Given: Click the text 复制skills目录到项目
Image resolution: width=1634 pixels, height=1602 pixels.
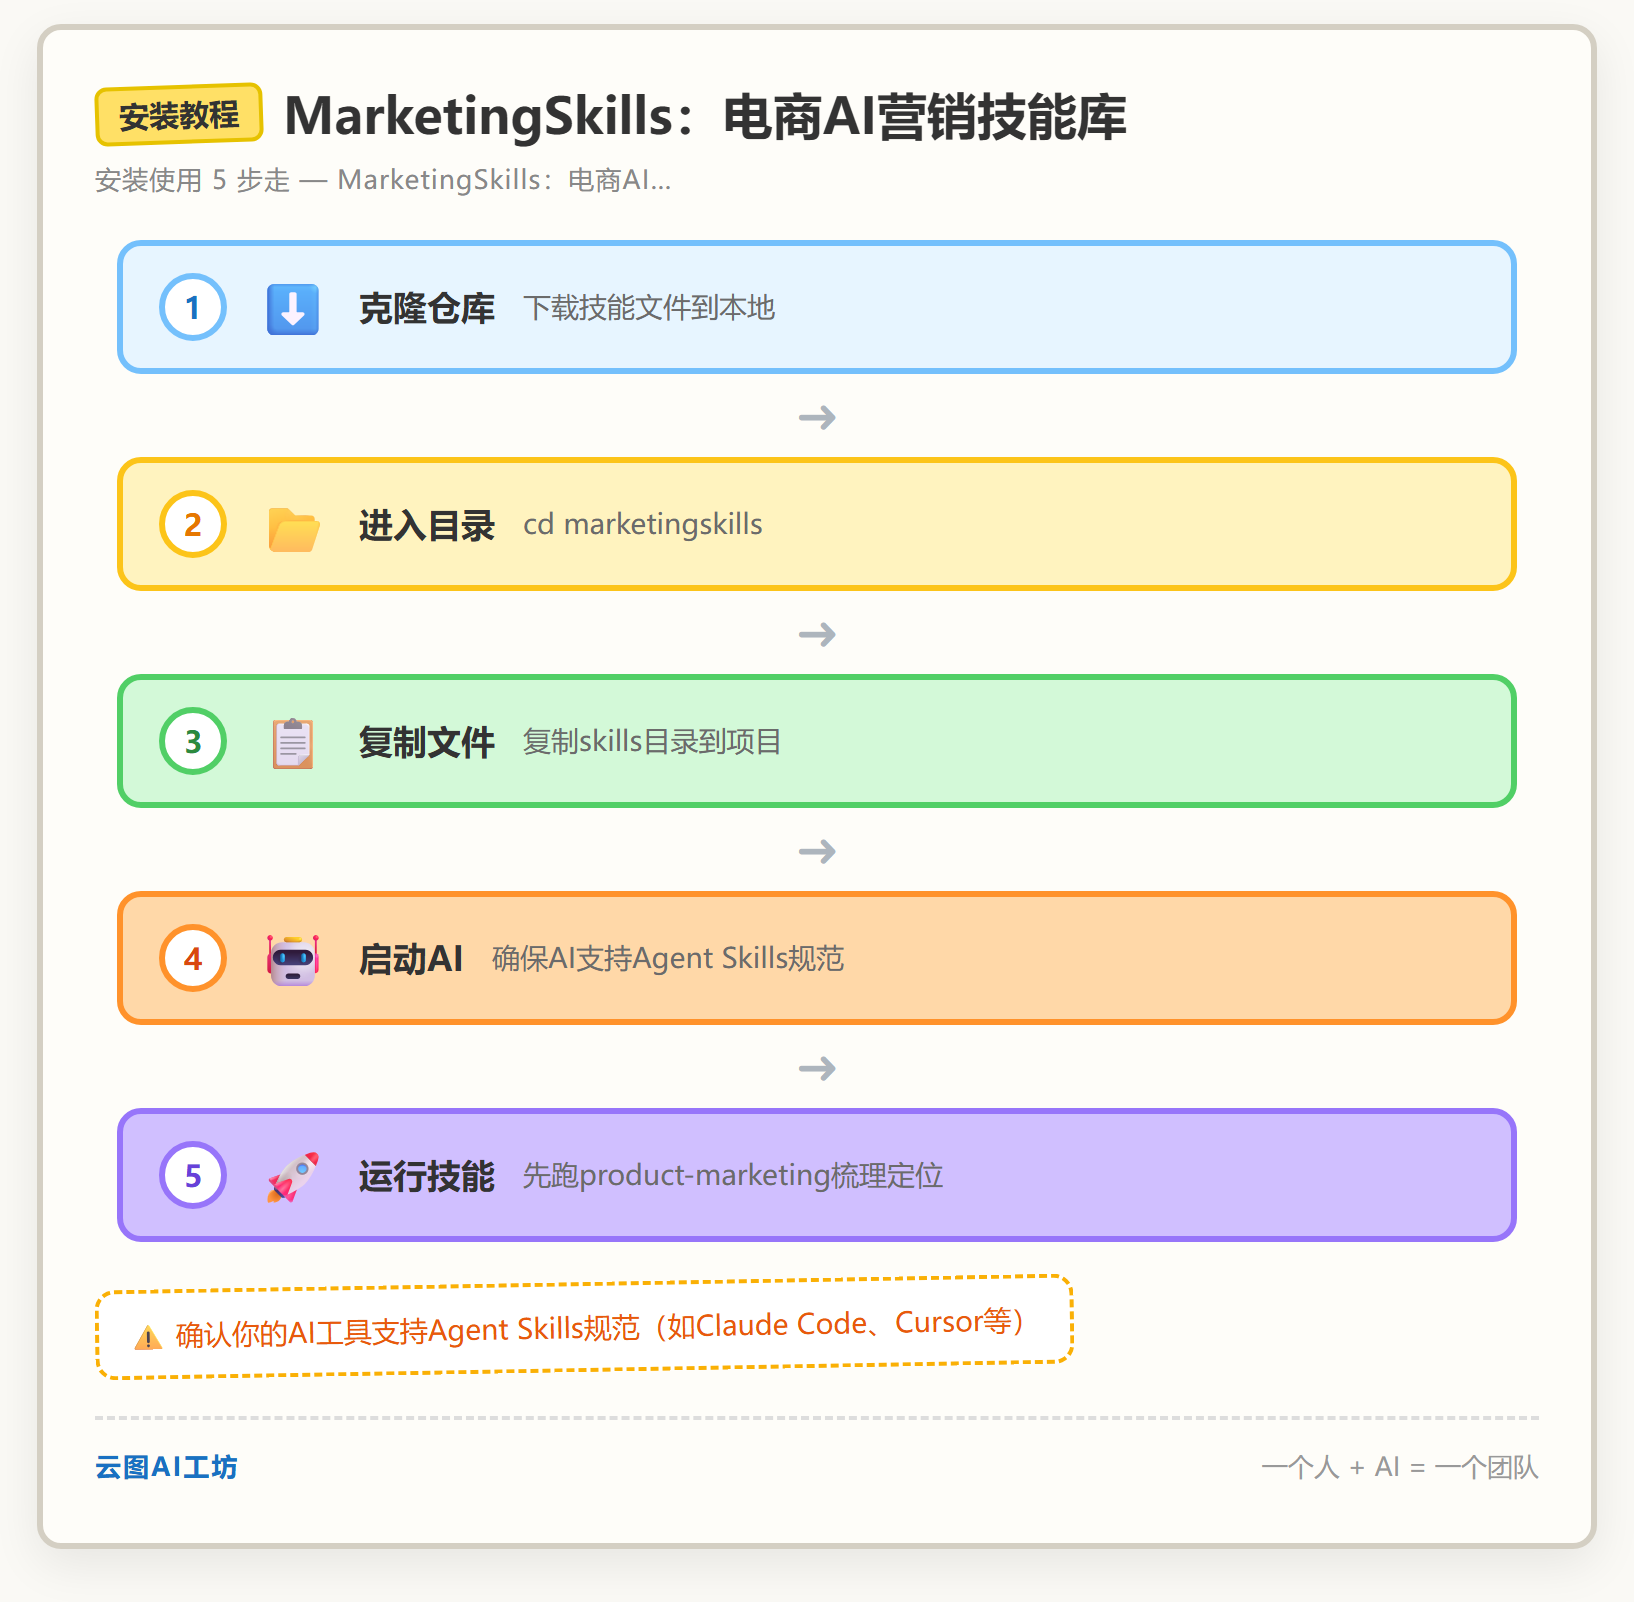Looking at the screenshot, I should click(x=652, y=742).
